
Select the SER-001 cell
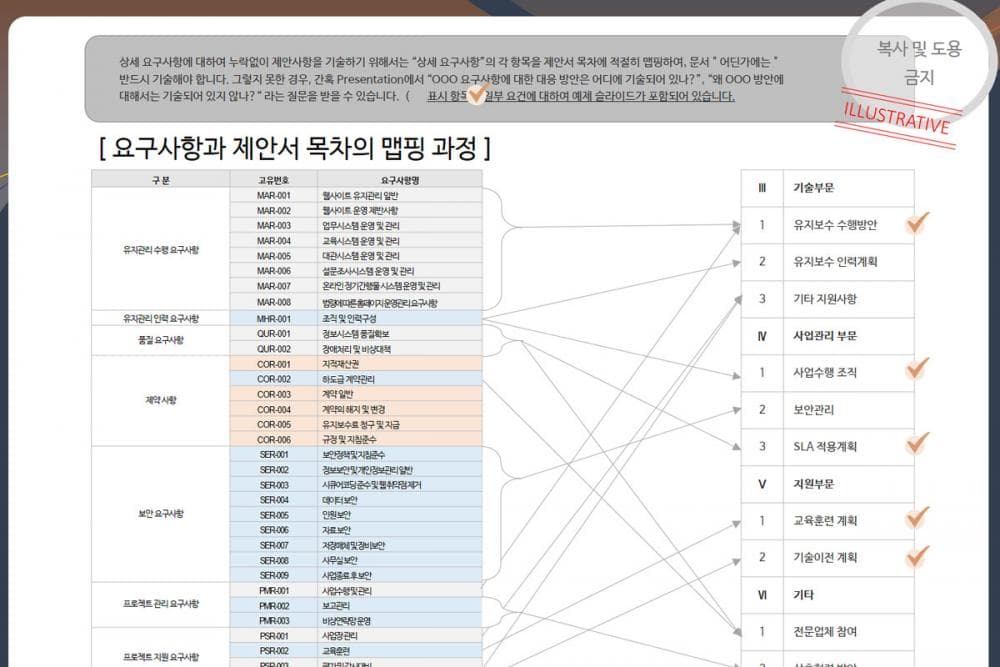pyautogui.click(x=274, y=455)
